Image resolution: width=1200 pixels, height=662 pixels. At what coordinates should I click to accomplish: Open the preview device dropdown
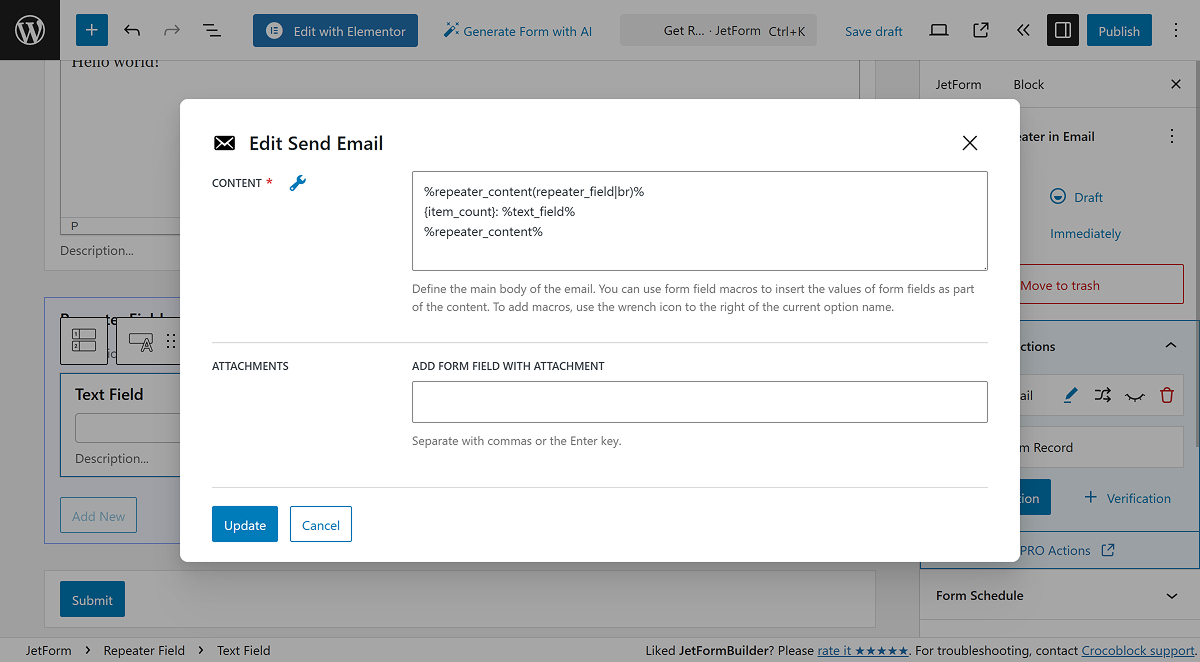938,30
